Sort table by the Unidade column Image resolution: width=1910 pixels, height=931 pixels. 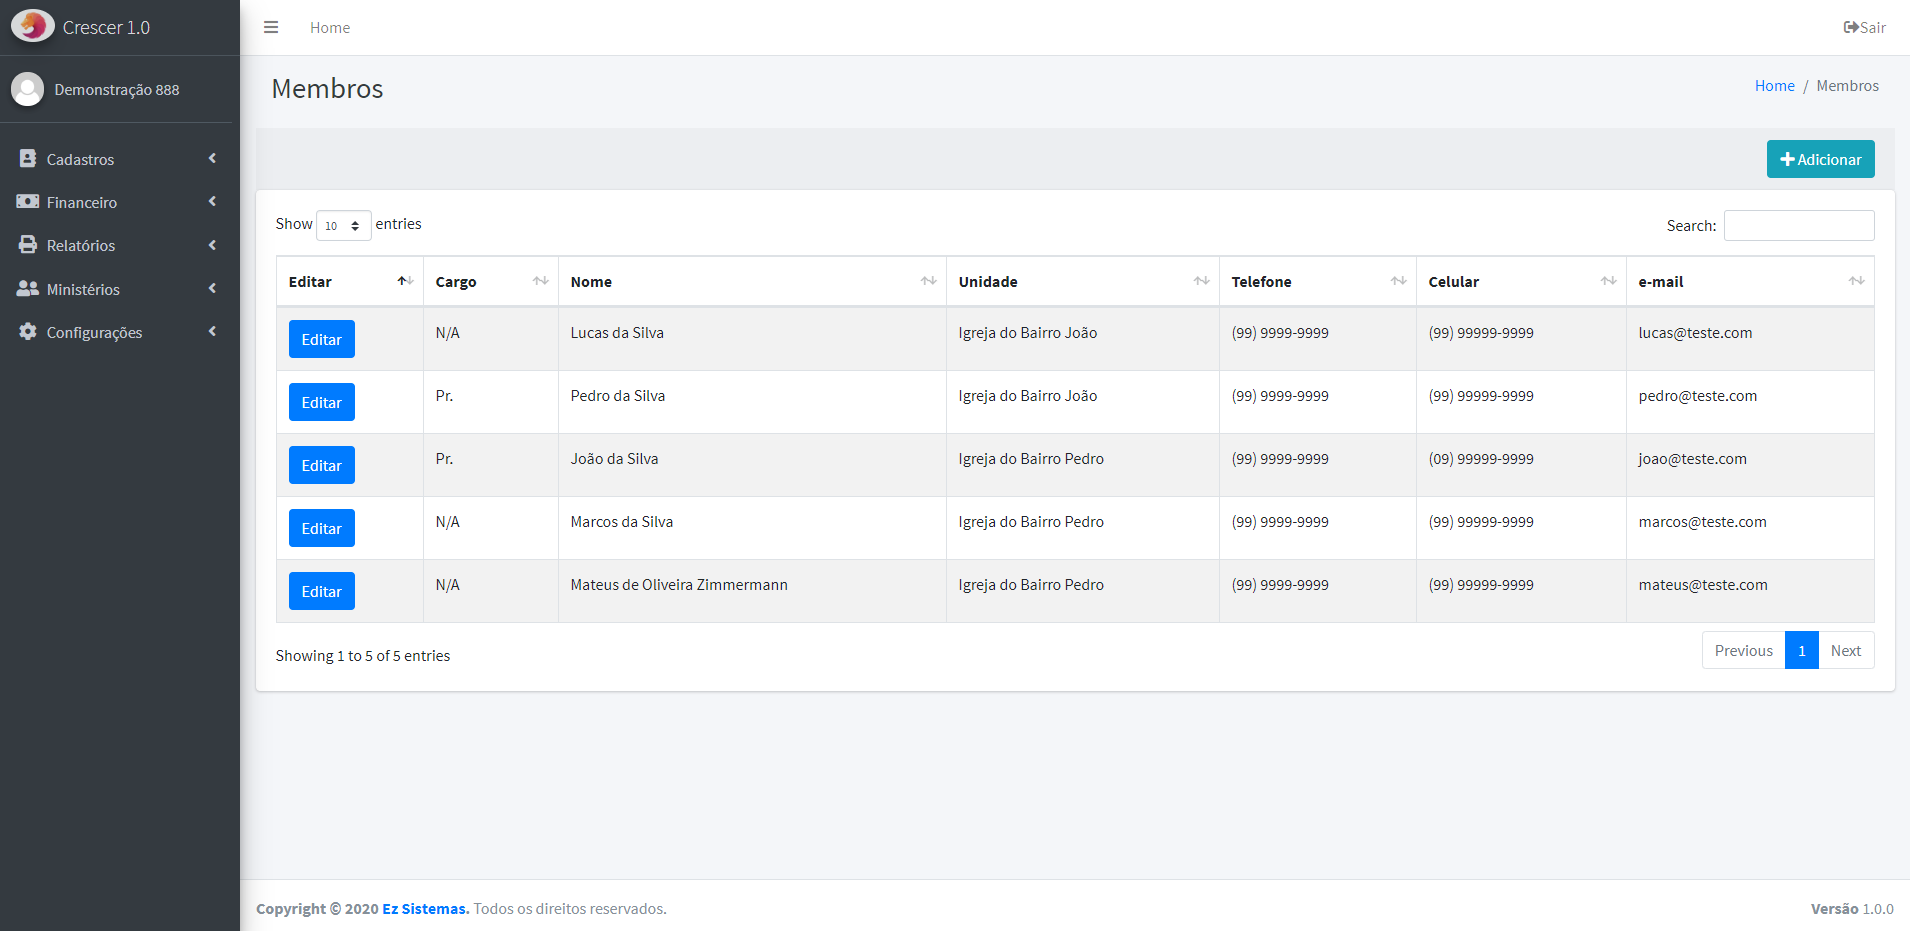tap(1082, 282)
